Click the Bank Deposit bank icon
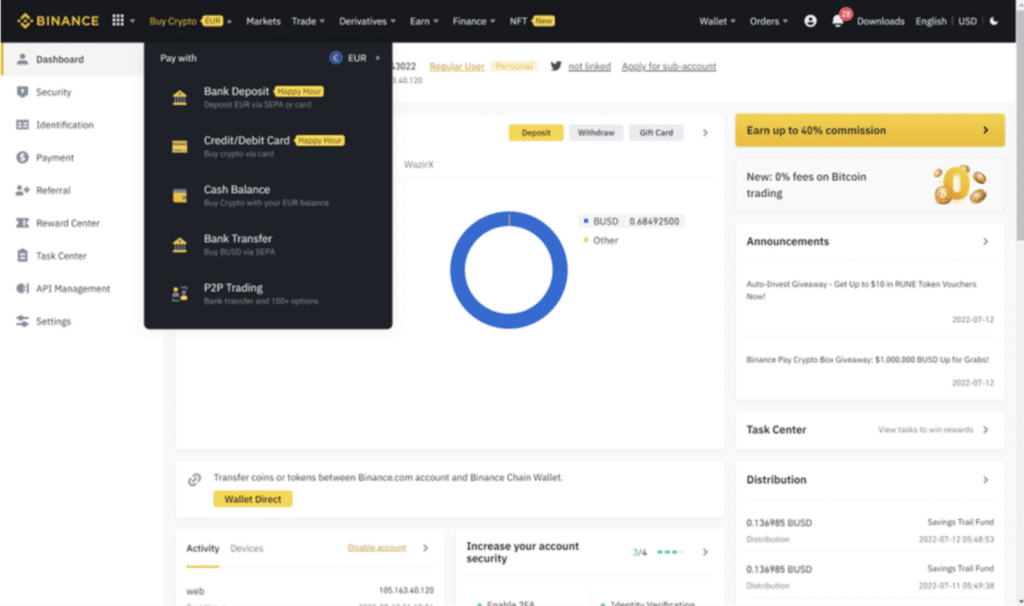Viewport: 1024px width, 606px height. 180,97
